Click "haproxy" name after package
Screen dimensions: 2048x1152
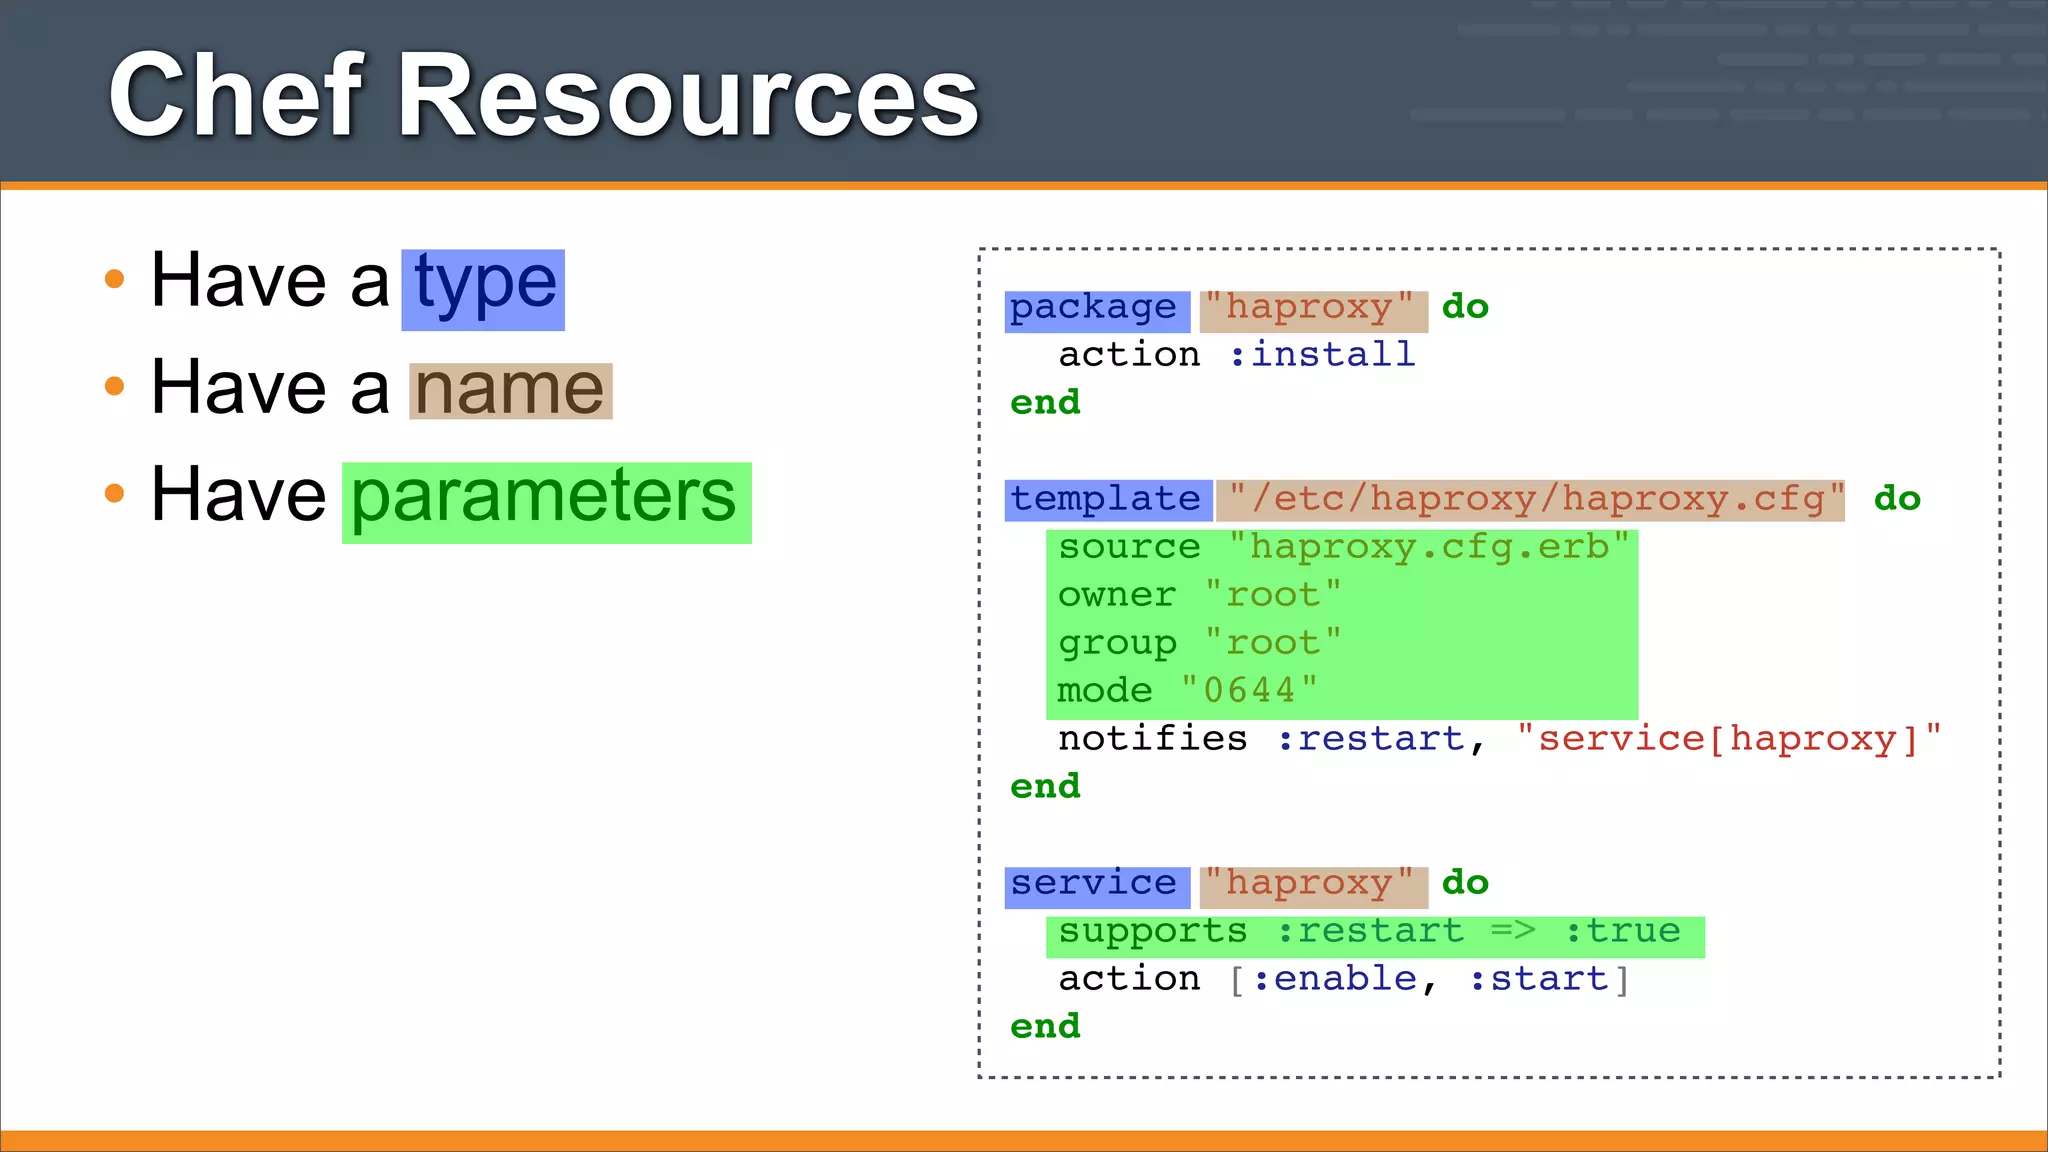pyautogui.click(x=1313, y=310)
